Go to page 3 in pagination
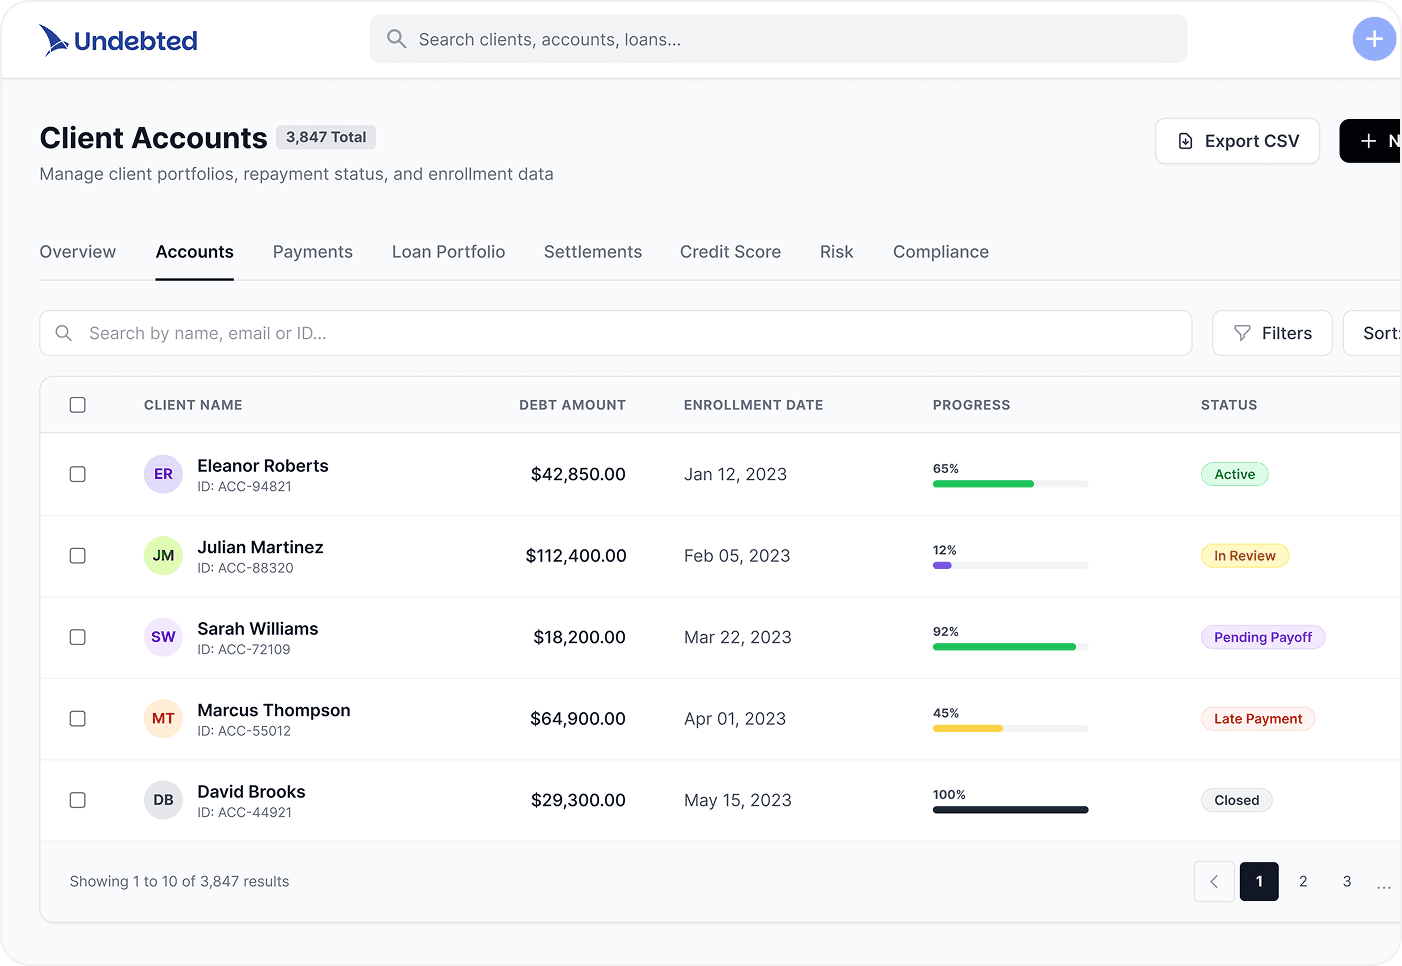This screenshot has width=1402, height=966. pos(1347,881)
